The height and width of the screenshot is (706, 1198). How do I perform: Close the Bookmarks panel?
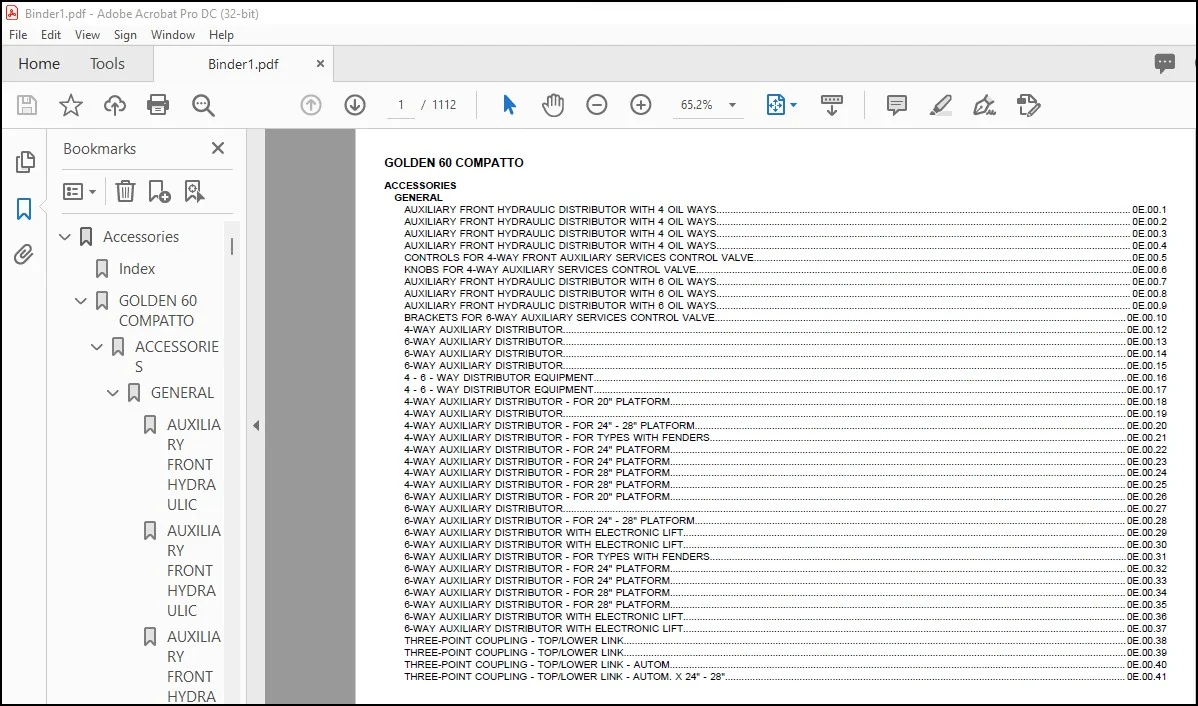pos(218,148)
